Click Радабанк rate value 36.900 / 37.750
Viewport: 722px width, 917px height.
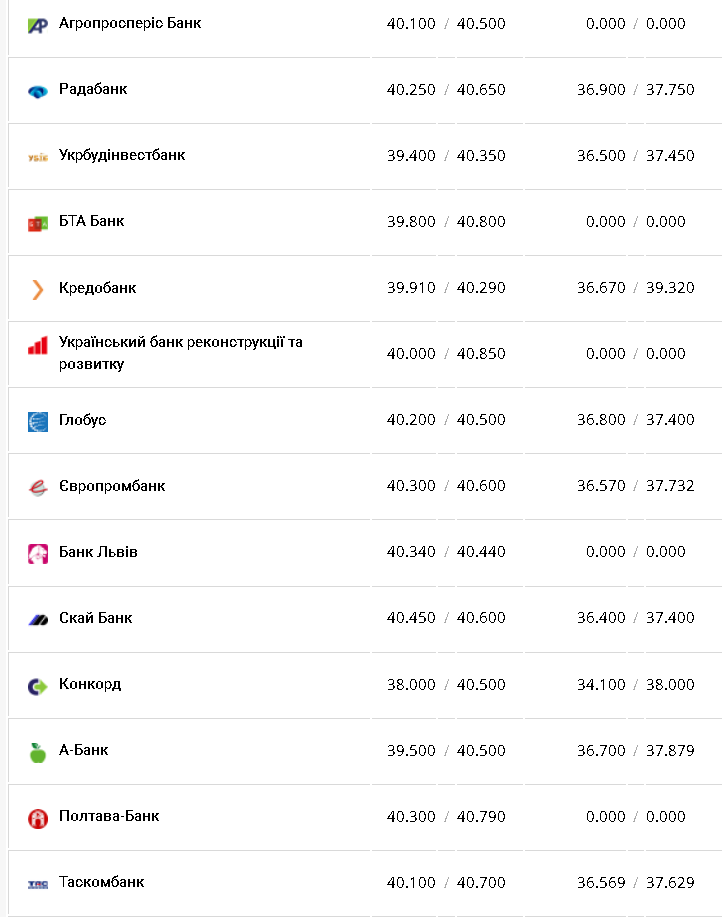click(x=636, y=90)
